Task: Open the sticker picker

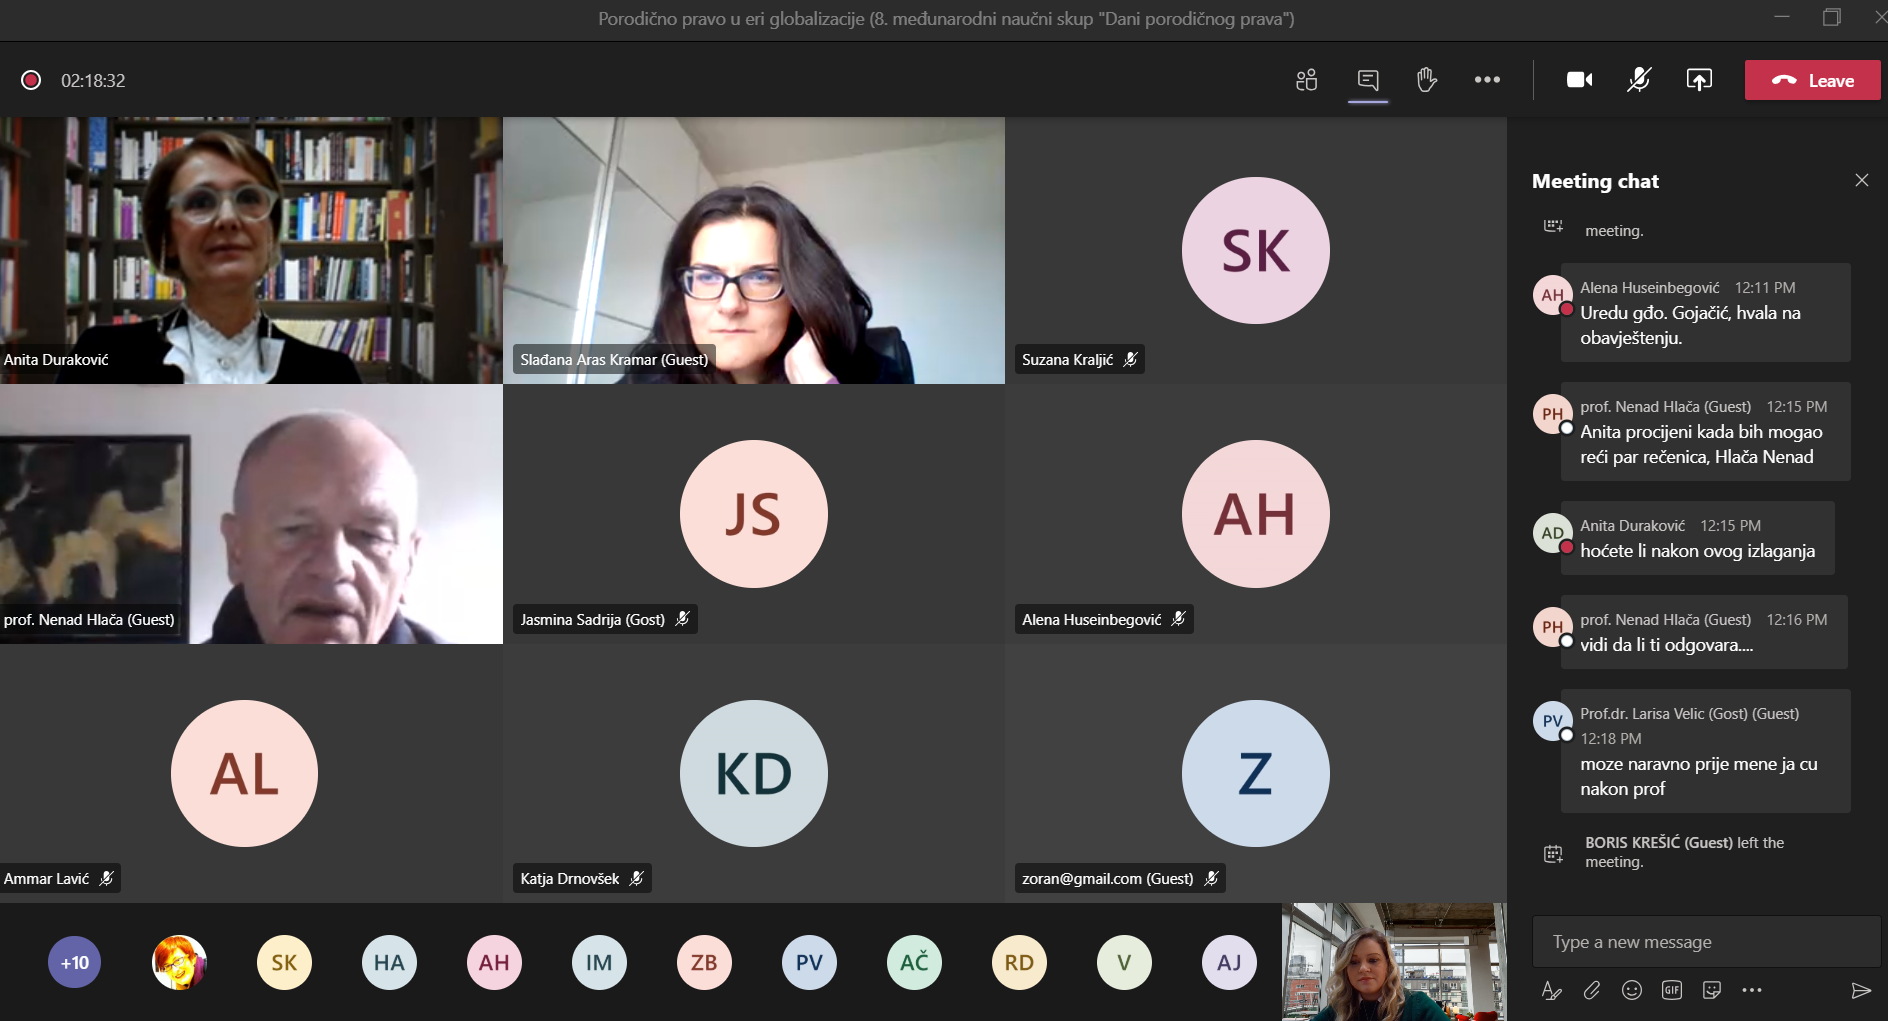Action: (1712, 990)
